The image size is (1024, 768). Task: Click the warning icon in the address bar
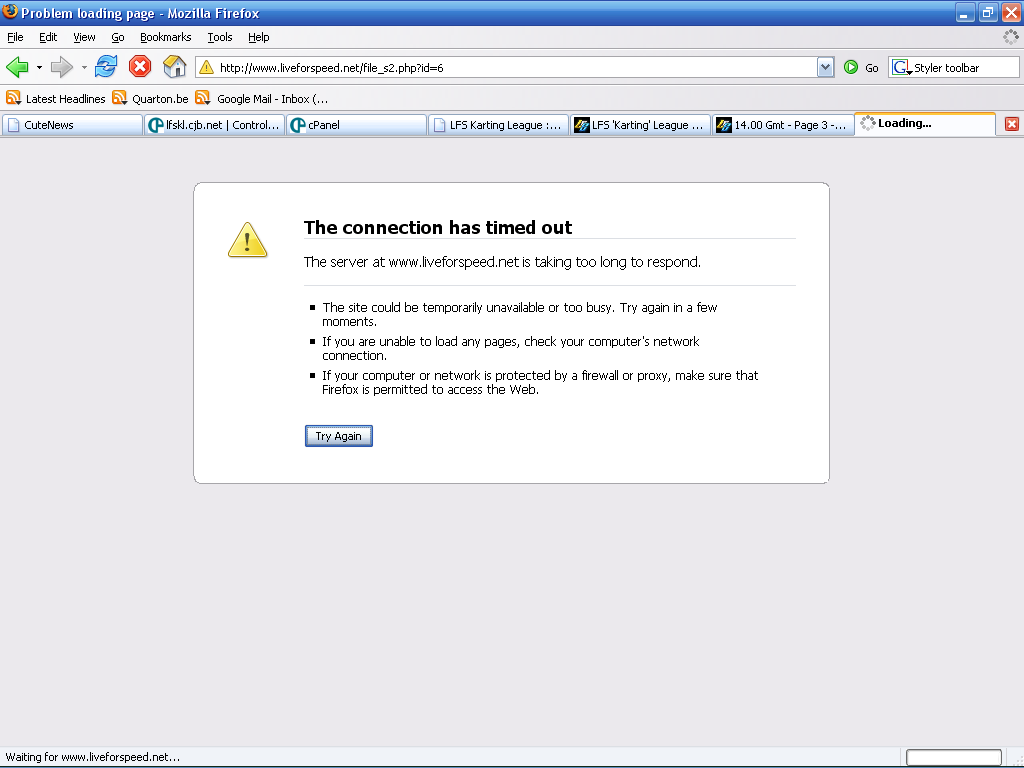point(206,67)
